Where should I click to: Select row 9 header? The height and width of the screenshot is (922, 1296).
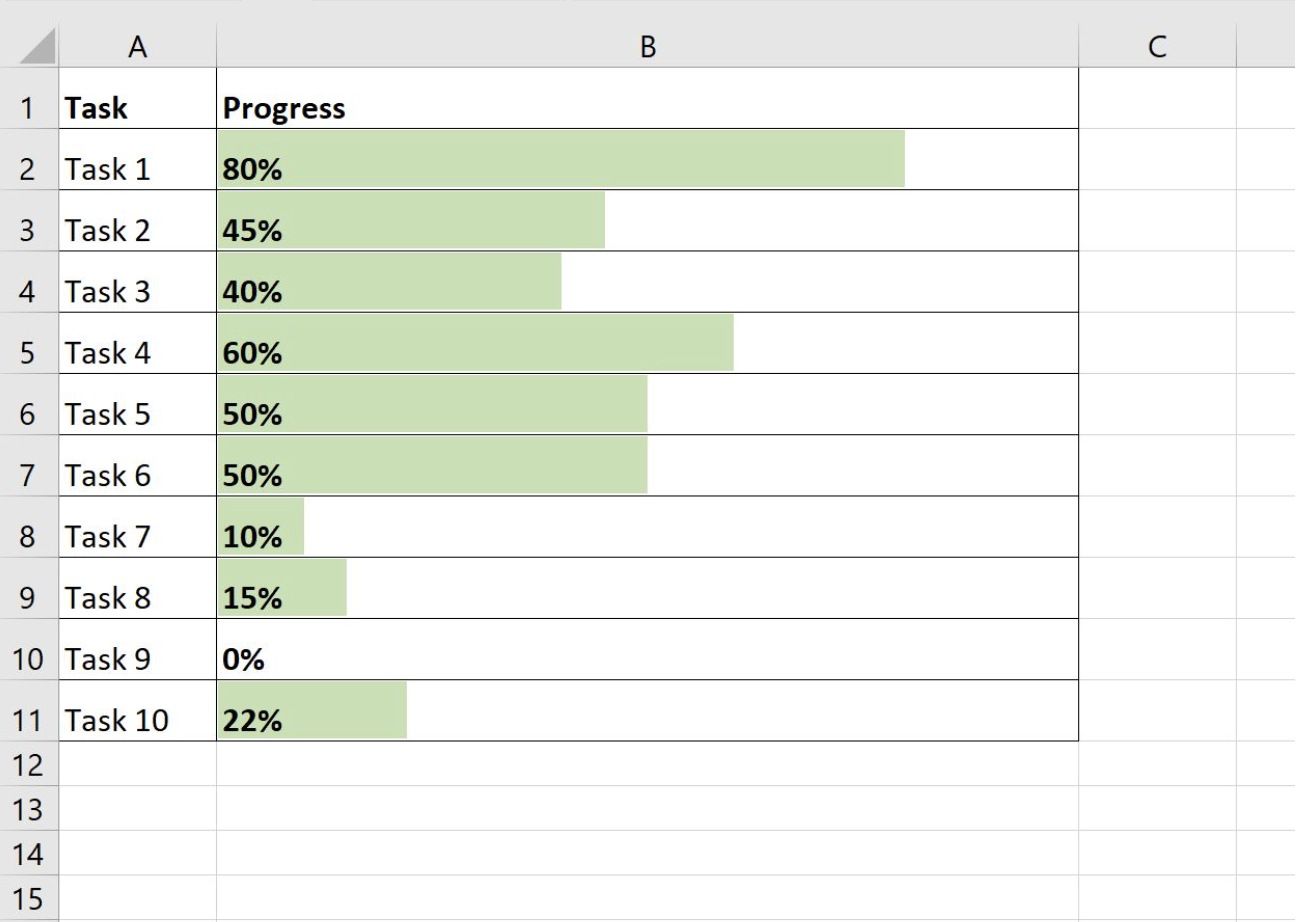tap(28, 598)
